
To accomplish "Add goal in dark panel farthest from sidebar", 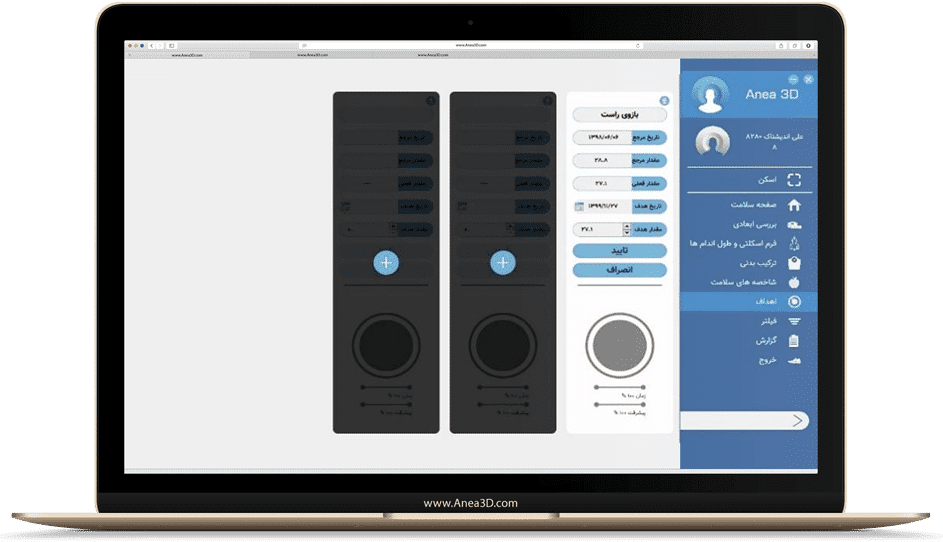I will click(386, 263).
